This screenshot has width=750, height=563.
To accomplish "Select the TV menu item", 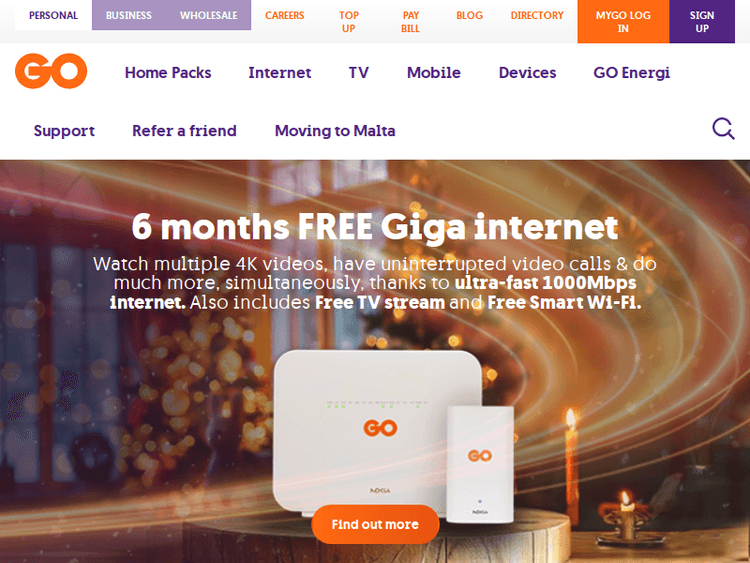I will 359,73.
